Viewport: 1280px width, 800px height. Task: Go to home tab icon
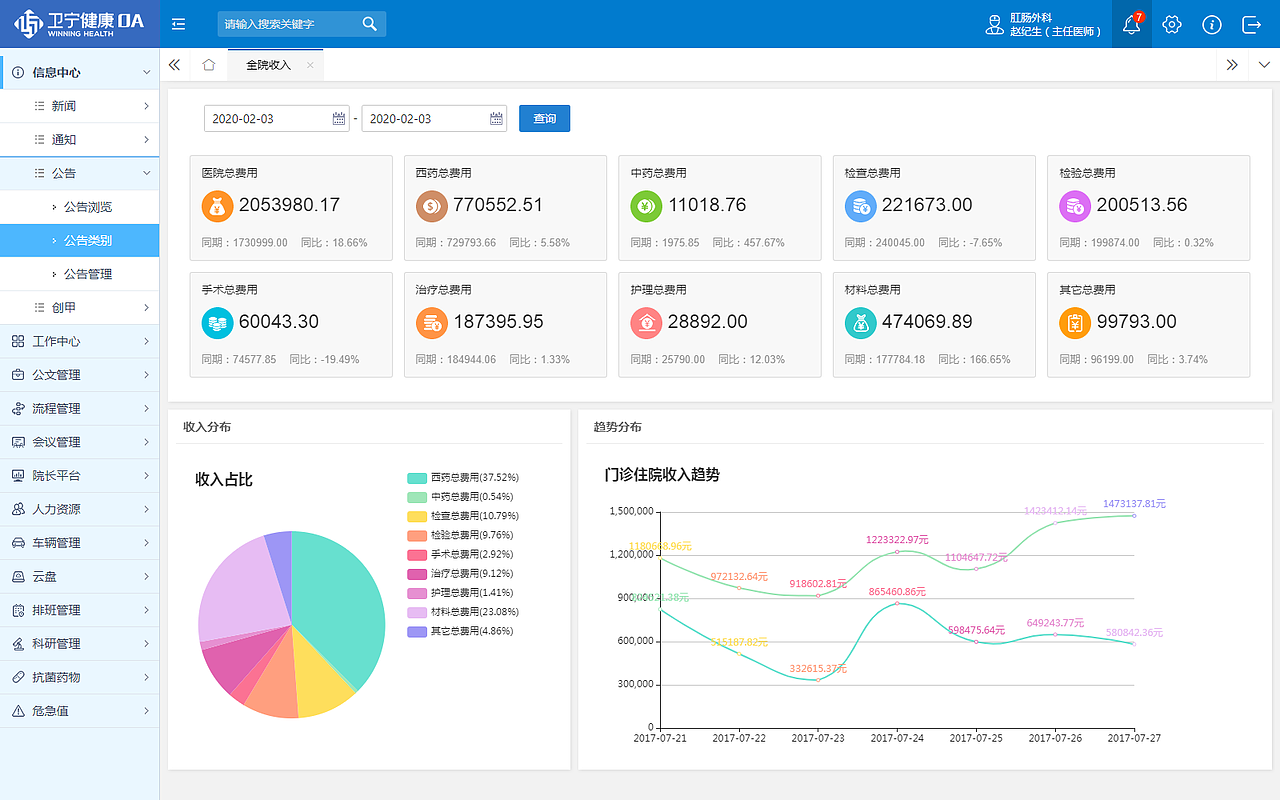[x=208, y=65]
